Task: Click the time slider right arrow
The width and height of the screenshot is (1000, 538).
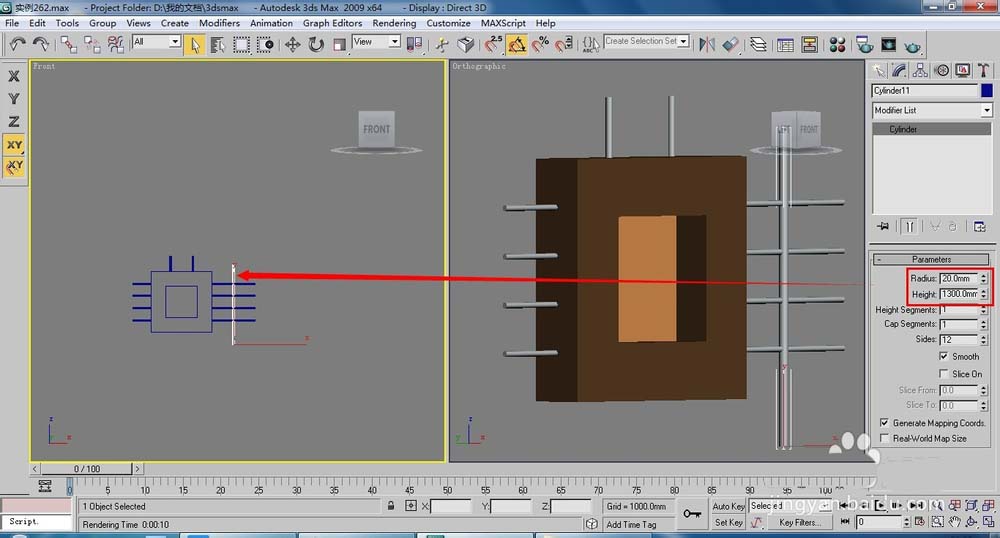Action: [137, 469]
